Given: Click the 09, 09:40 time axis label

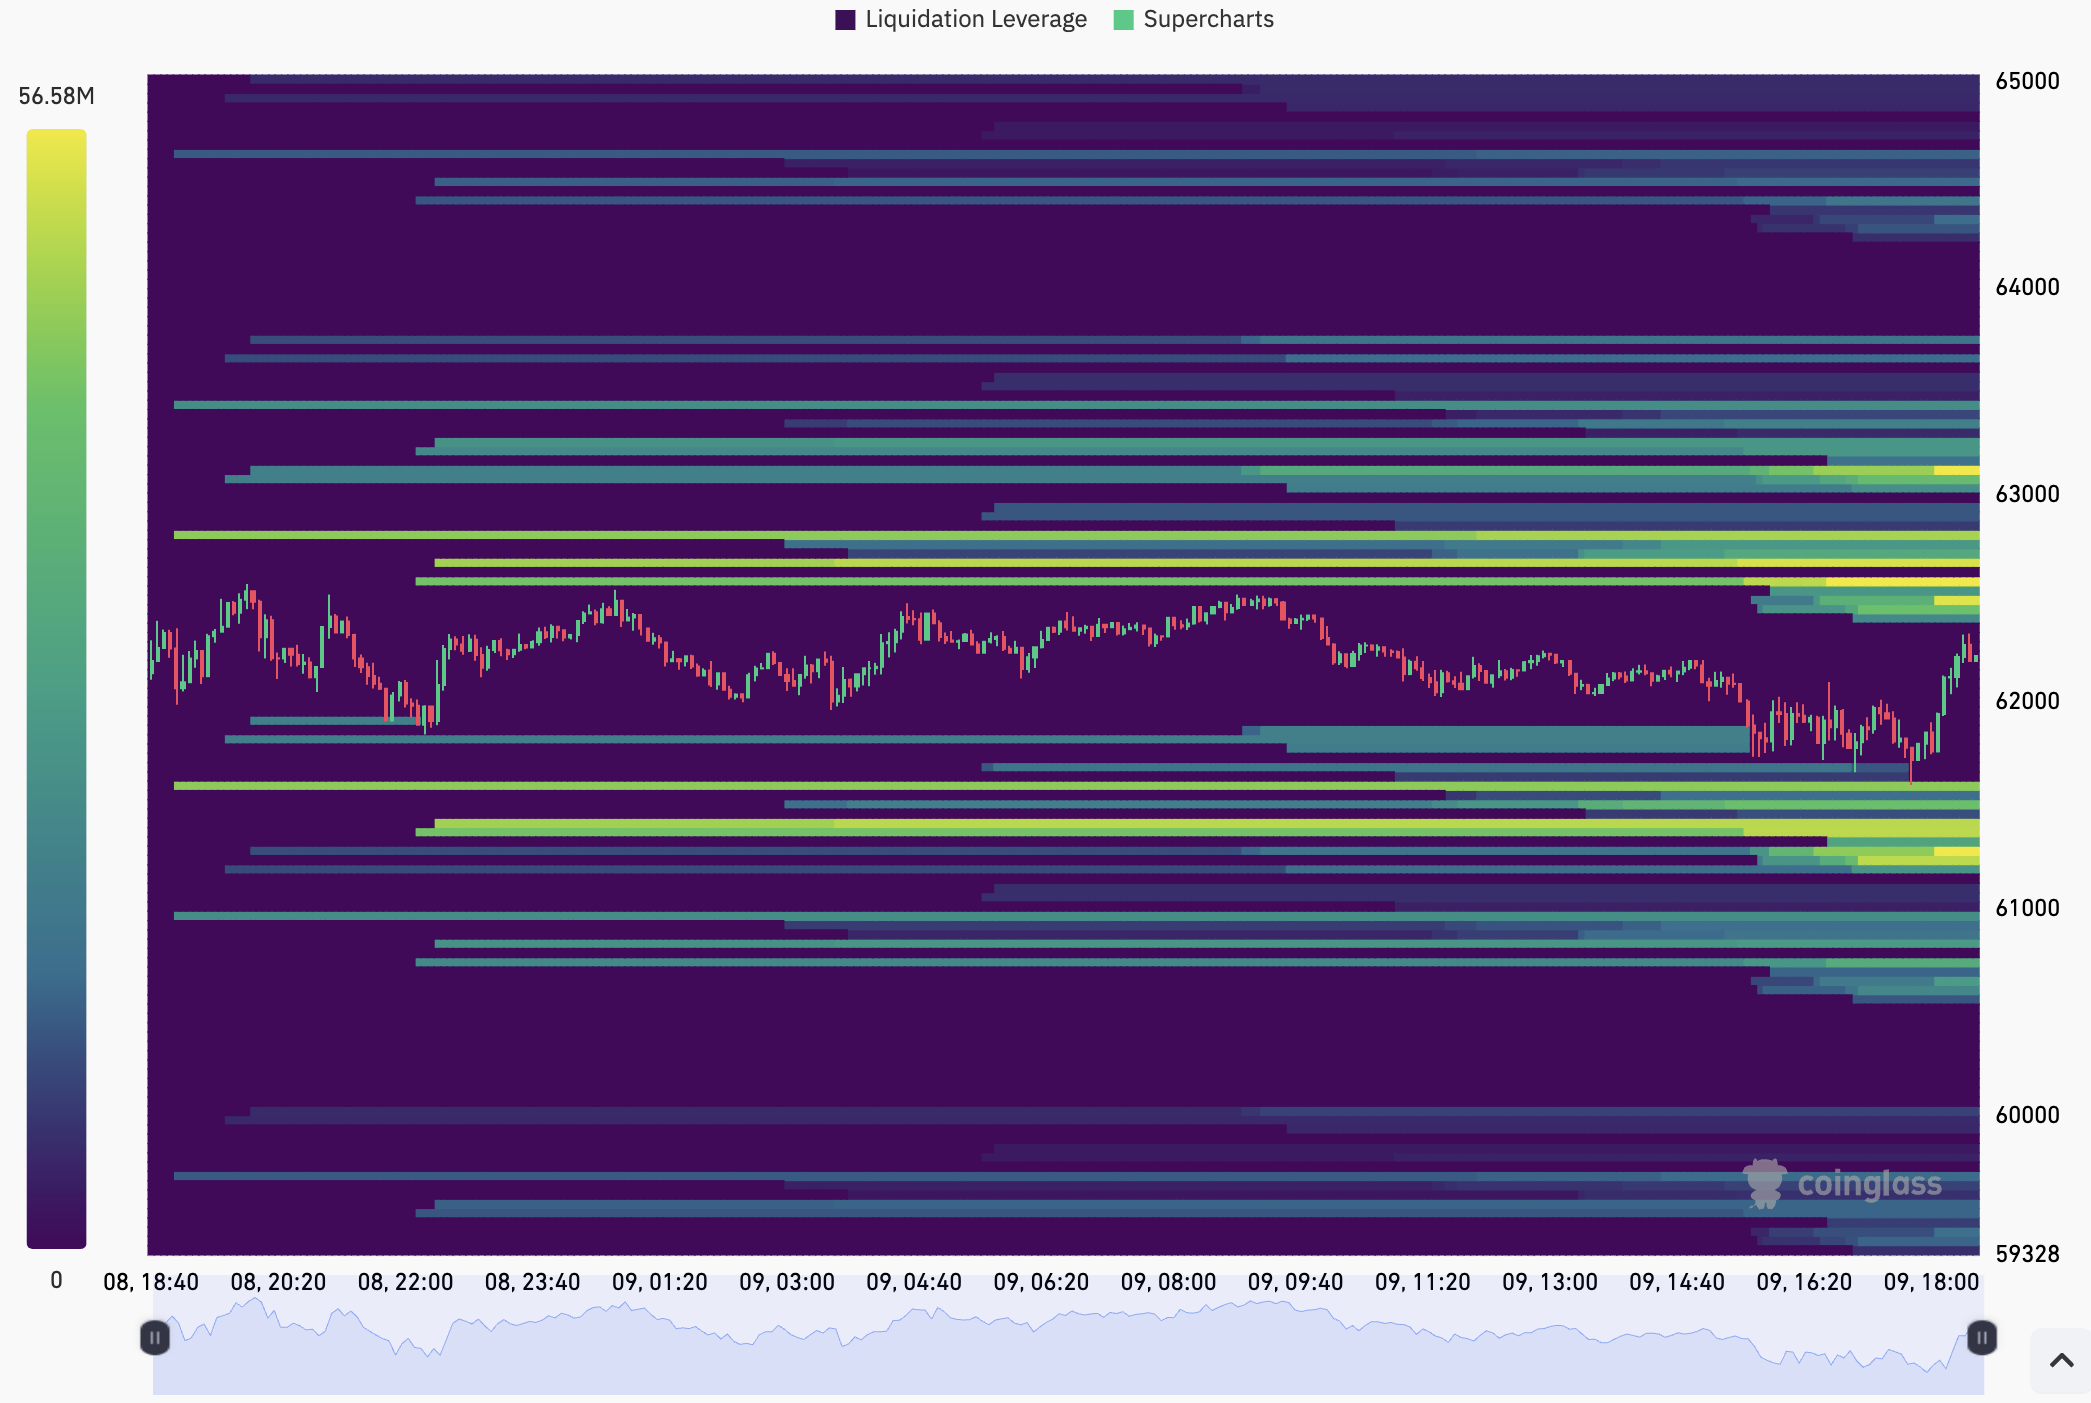Looking at the screenshot, I should [1295, 1282].
